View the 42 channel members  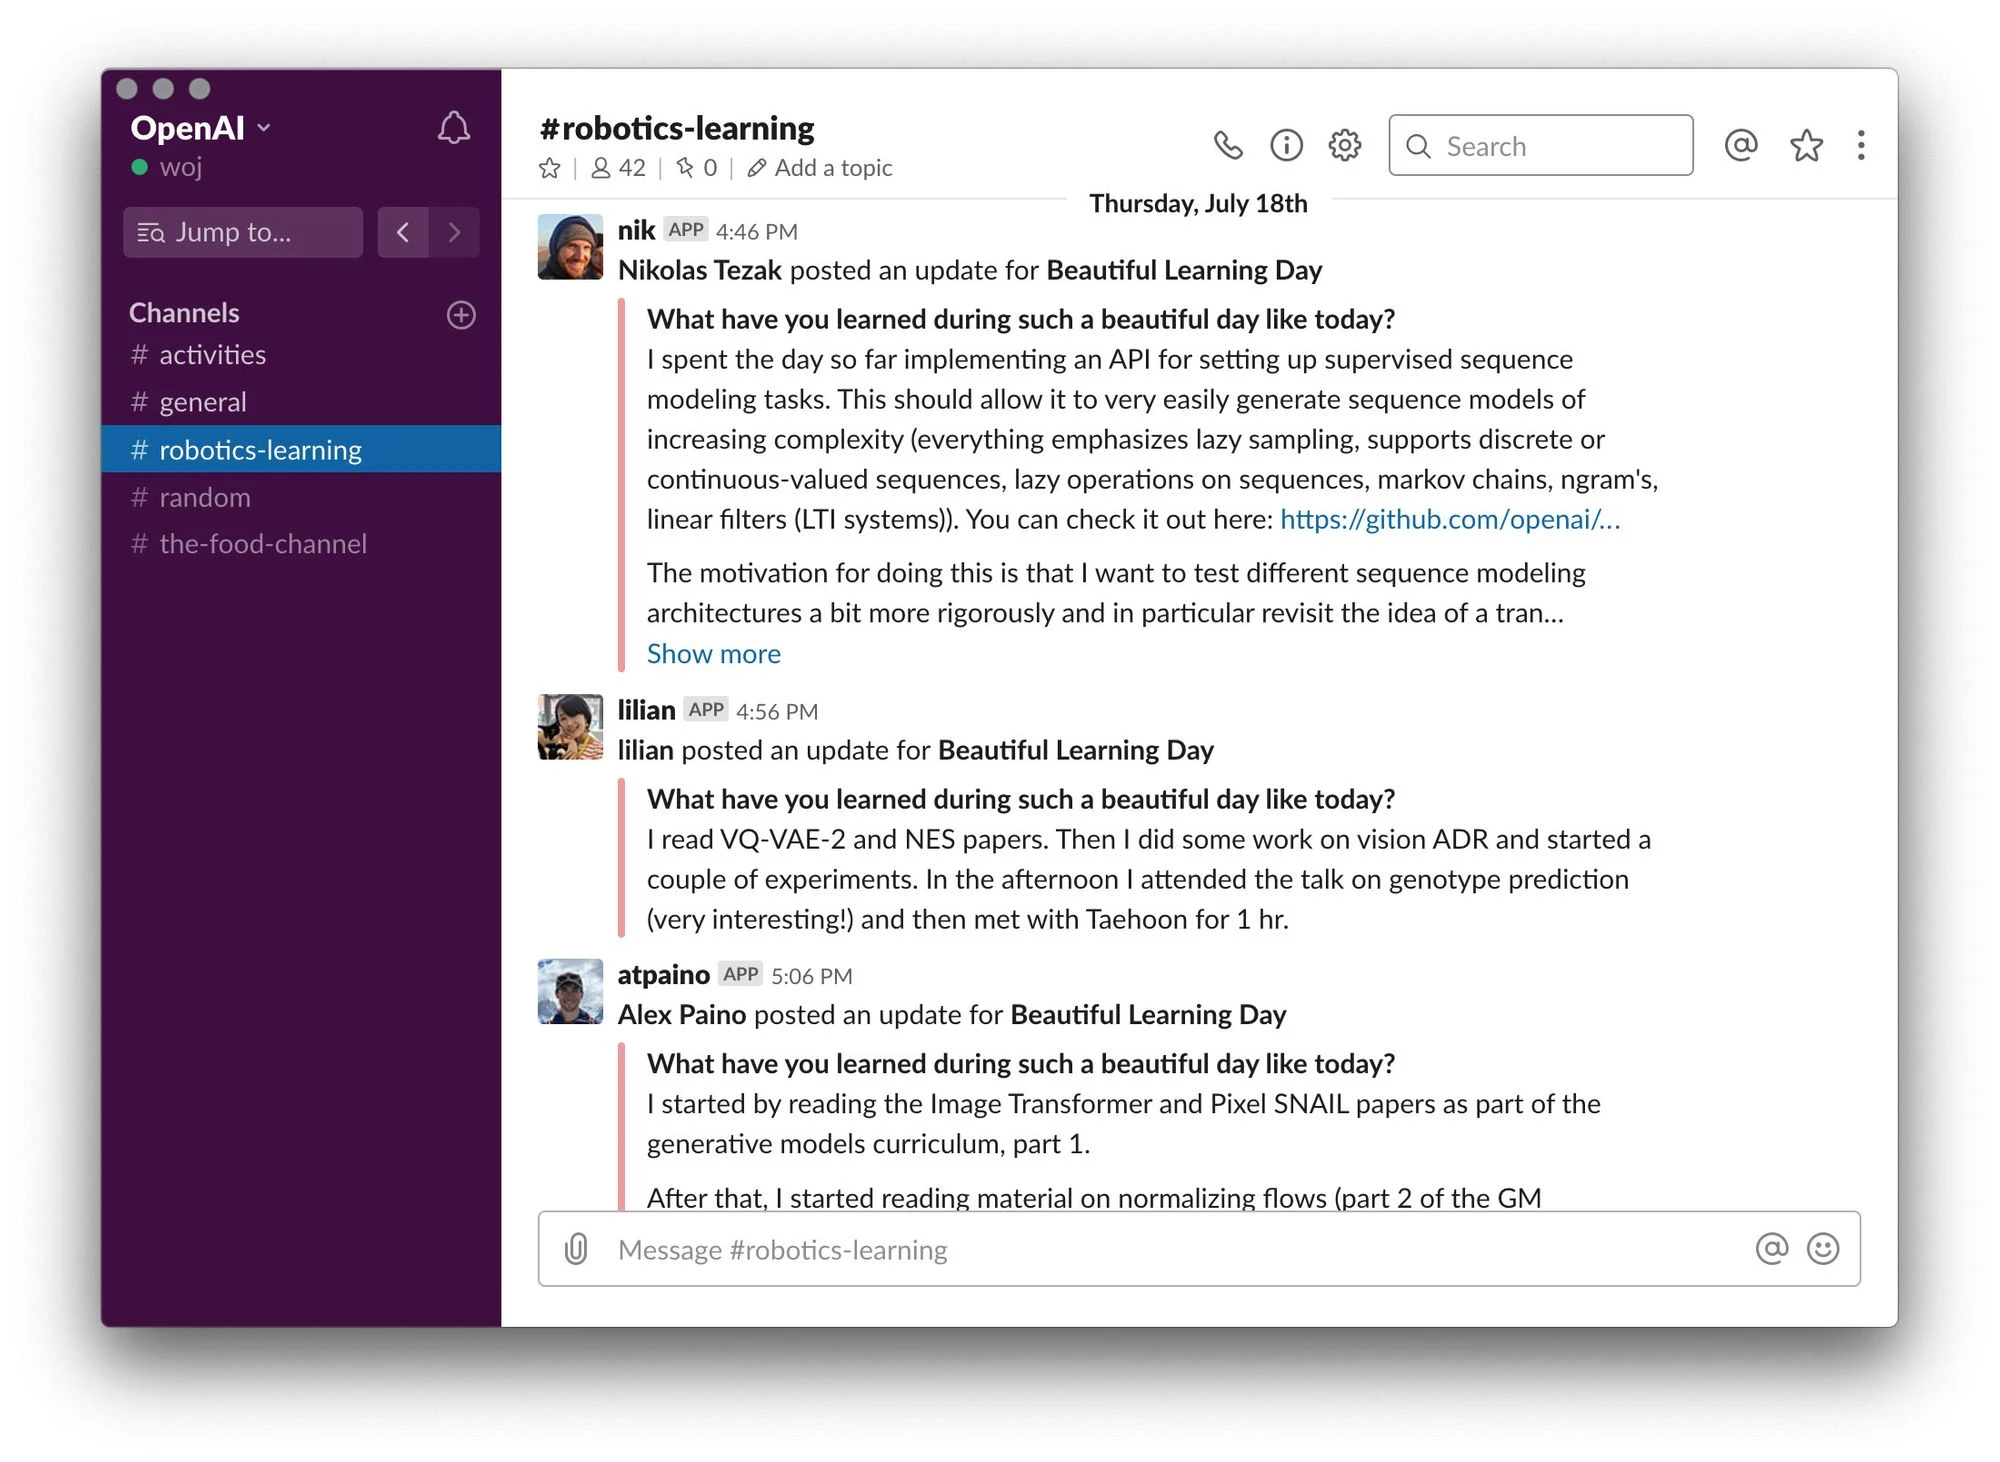618,168
